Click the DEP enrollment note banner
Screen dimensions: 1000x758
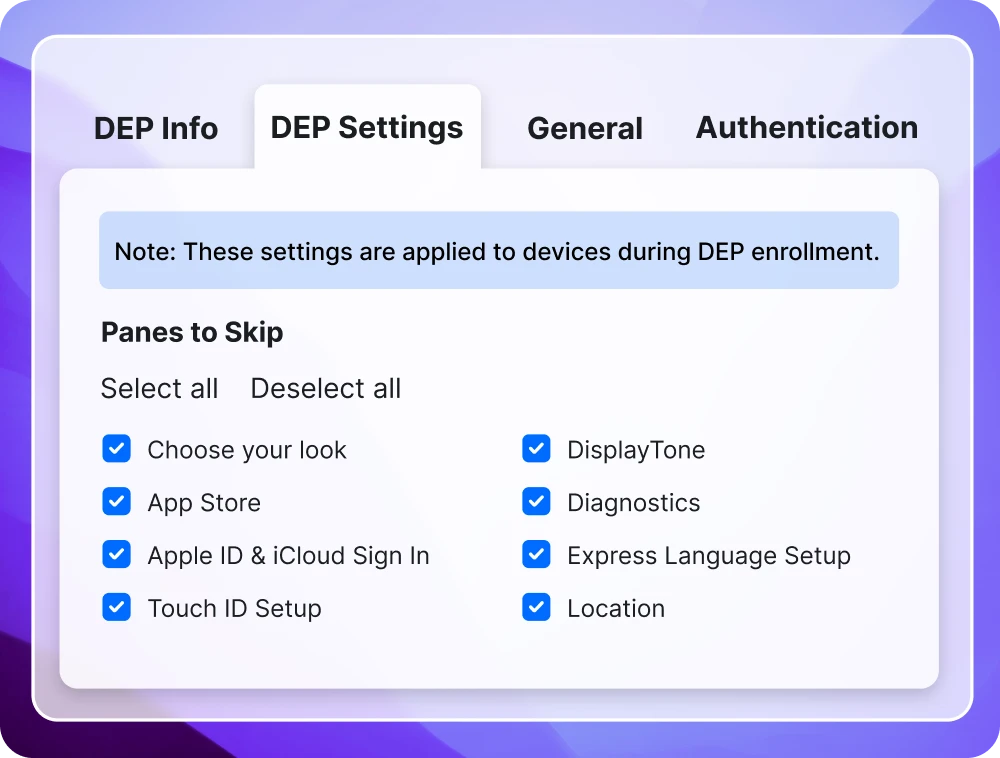click(499, 251)
